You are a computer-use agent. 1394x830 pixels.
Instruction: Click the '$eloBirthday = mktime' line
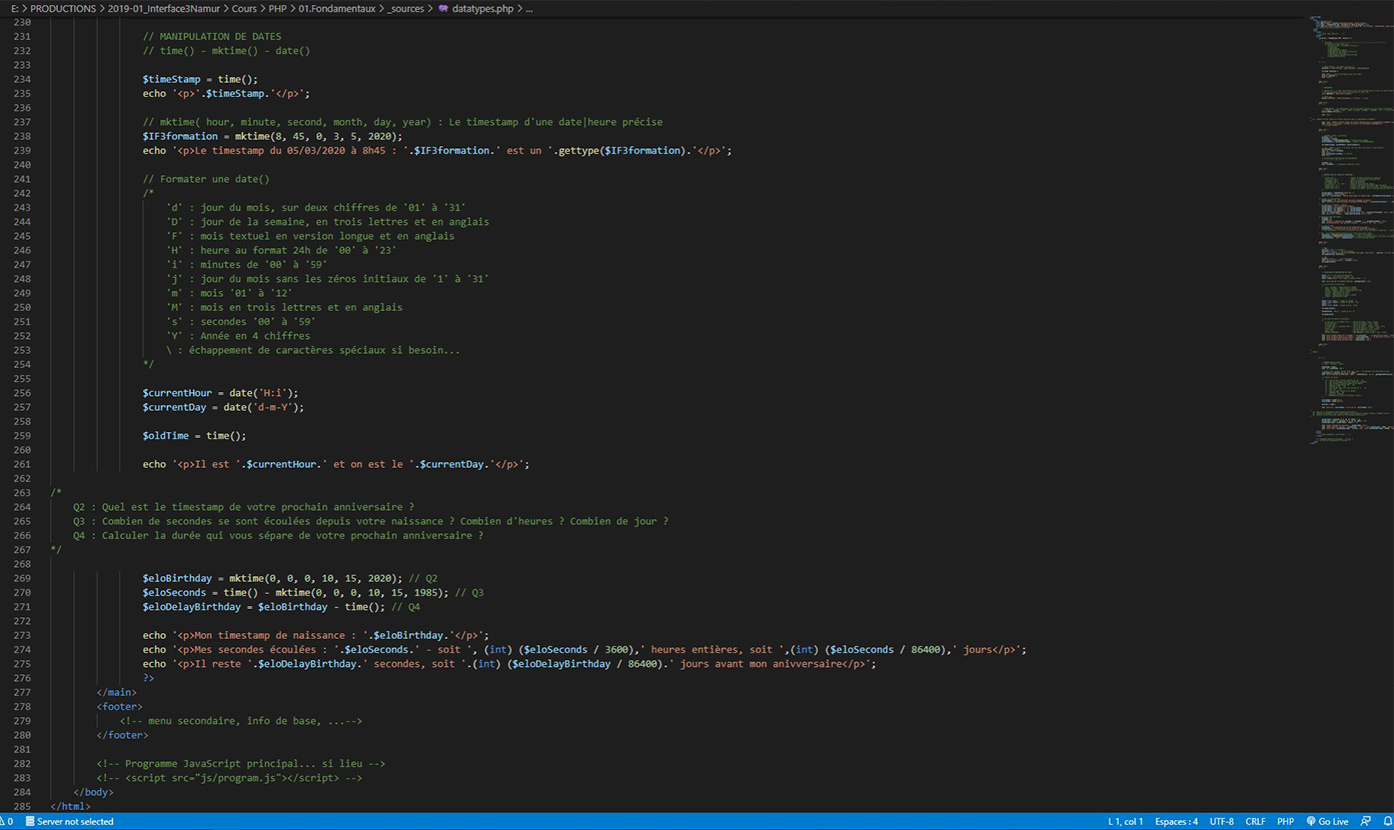click(x=290, y=578)
